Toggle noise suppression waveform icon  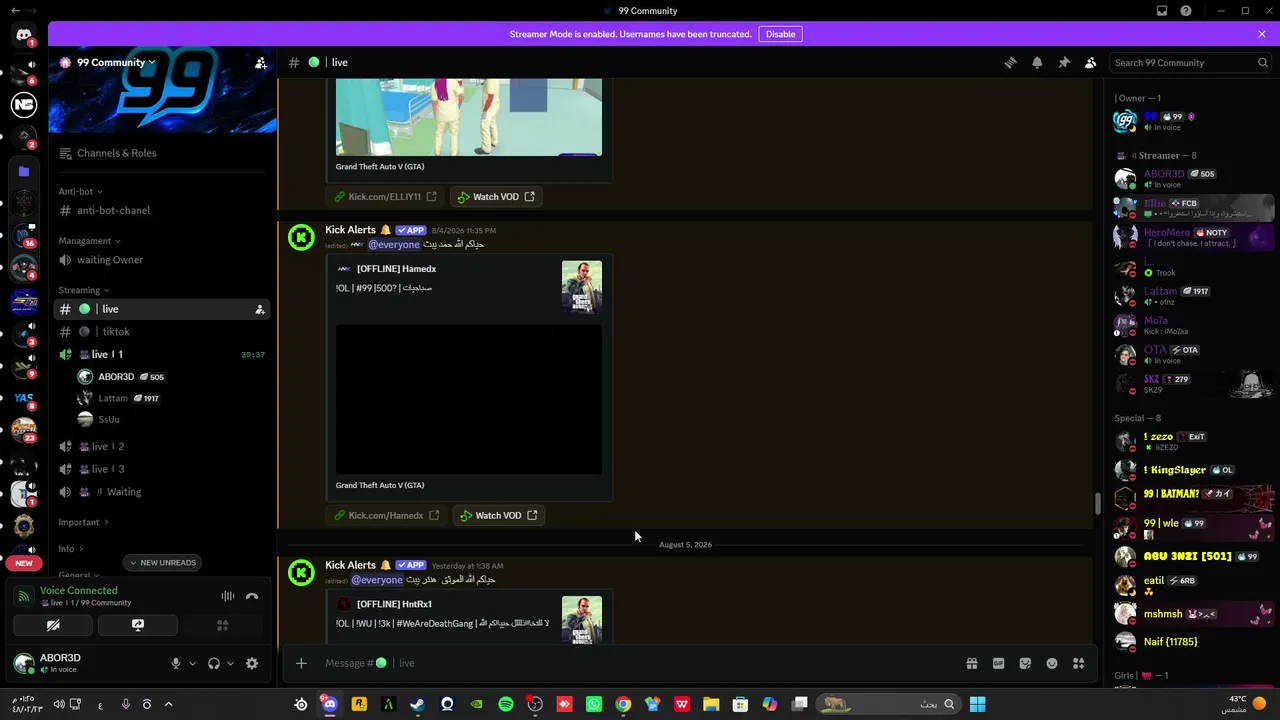(228, 596)
